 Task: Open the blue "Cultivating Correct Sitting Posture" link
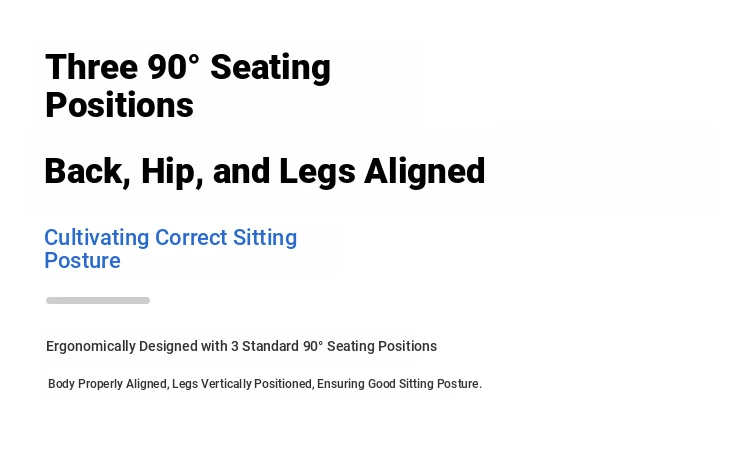171,249
